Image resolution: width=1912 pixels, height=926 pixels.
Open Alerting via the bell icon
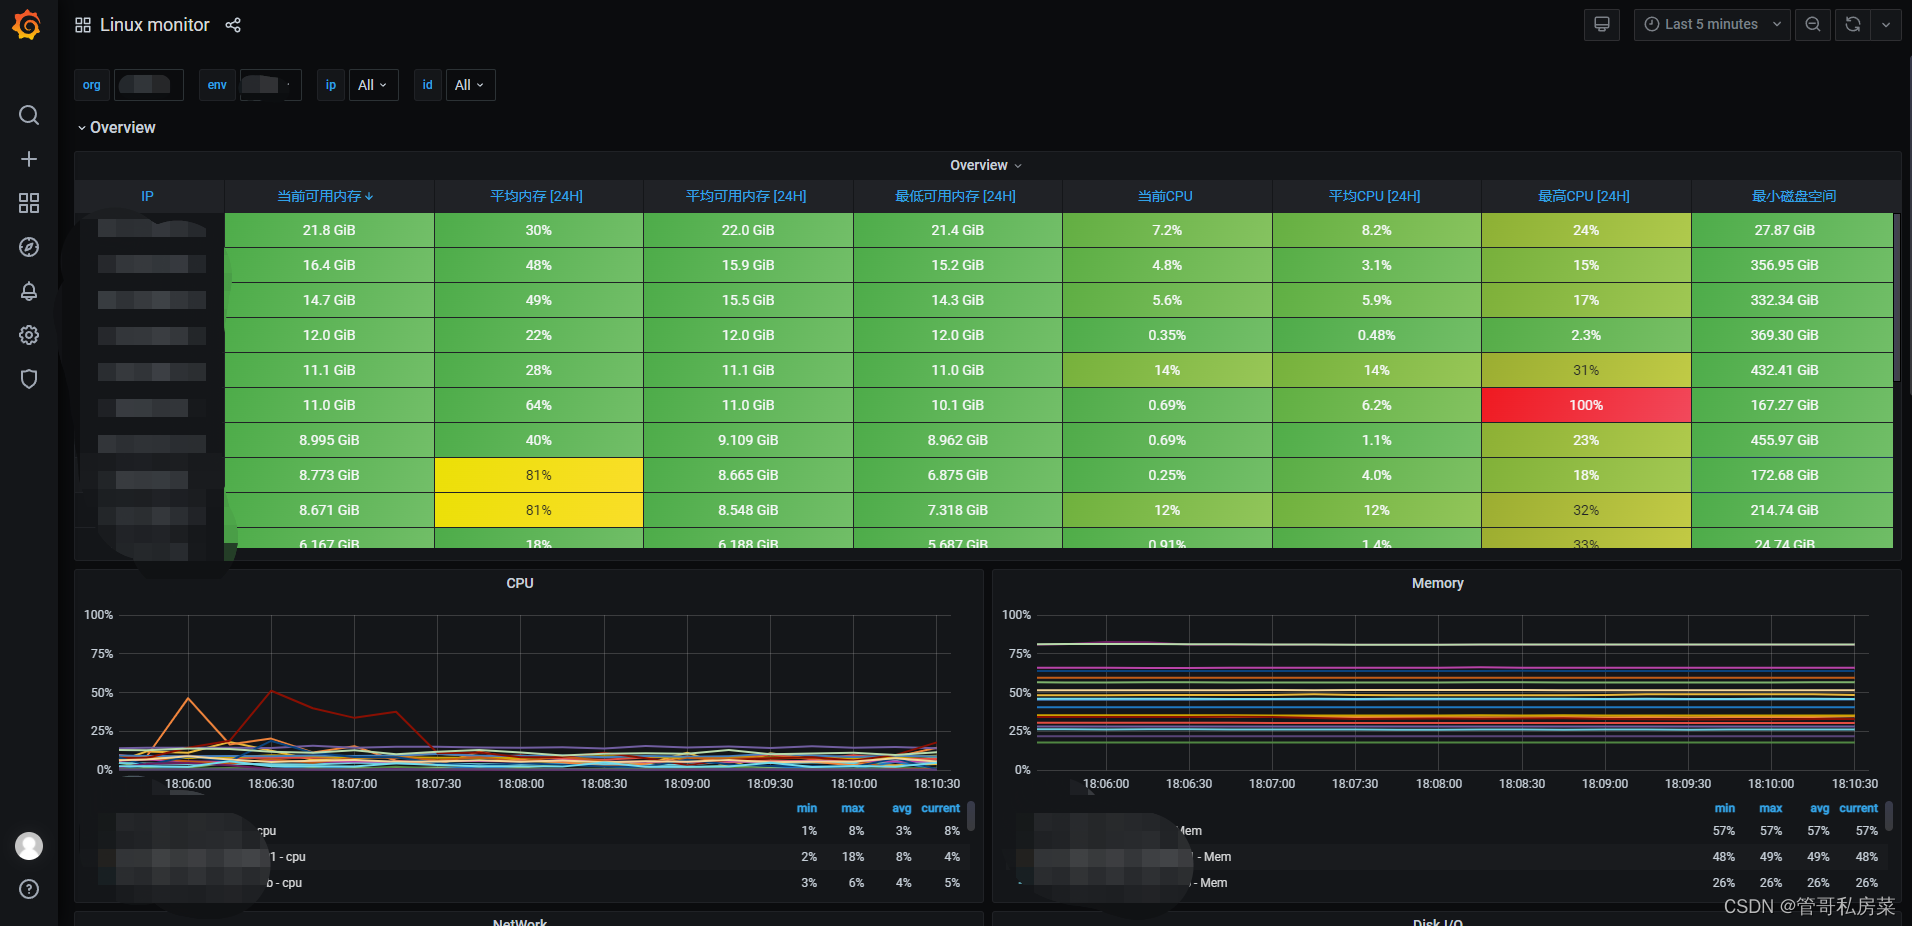click(x=29, y=291)
